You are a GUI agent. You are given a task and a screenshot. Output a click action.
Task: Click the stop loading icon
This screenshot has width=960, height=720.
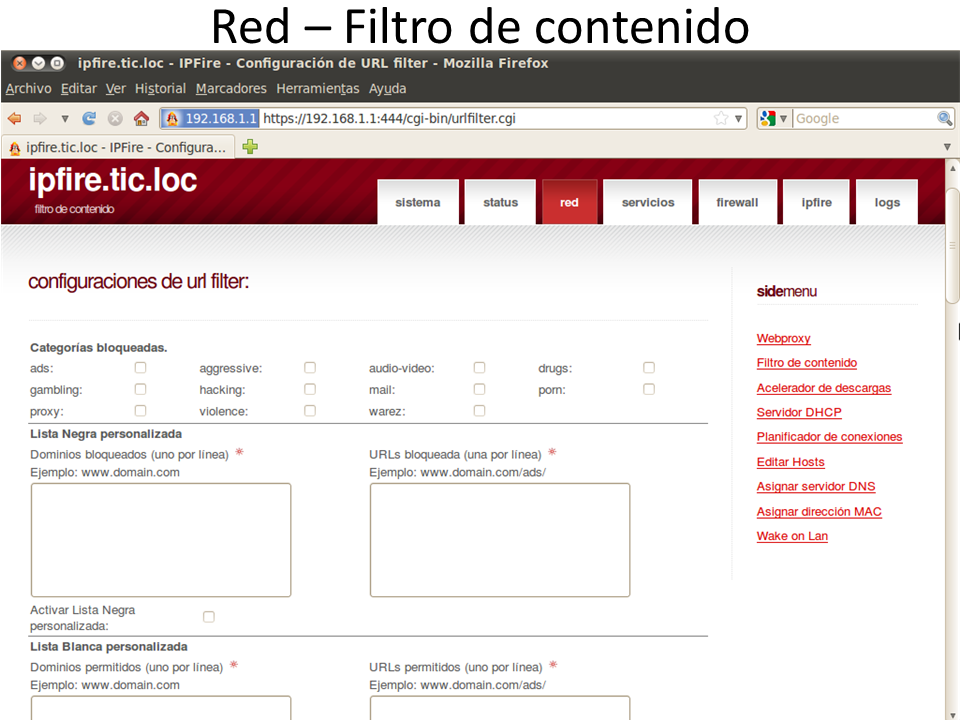point(115,118)
